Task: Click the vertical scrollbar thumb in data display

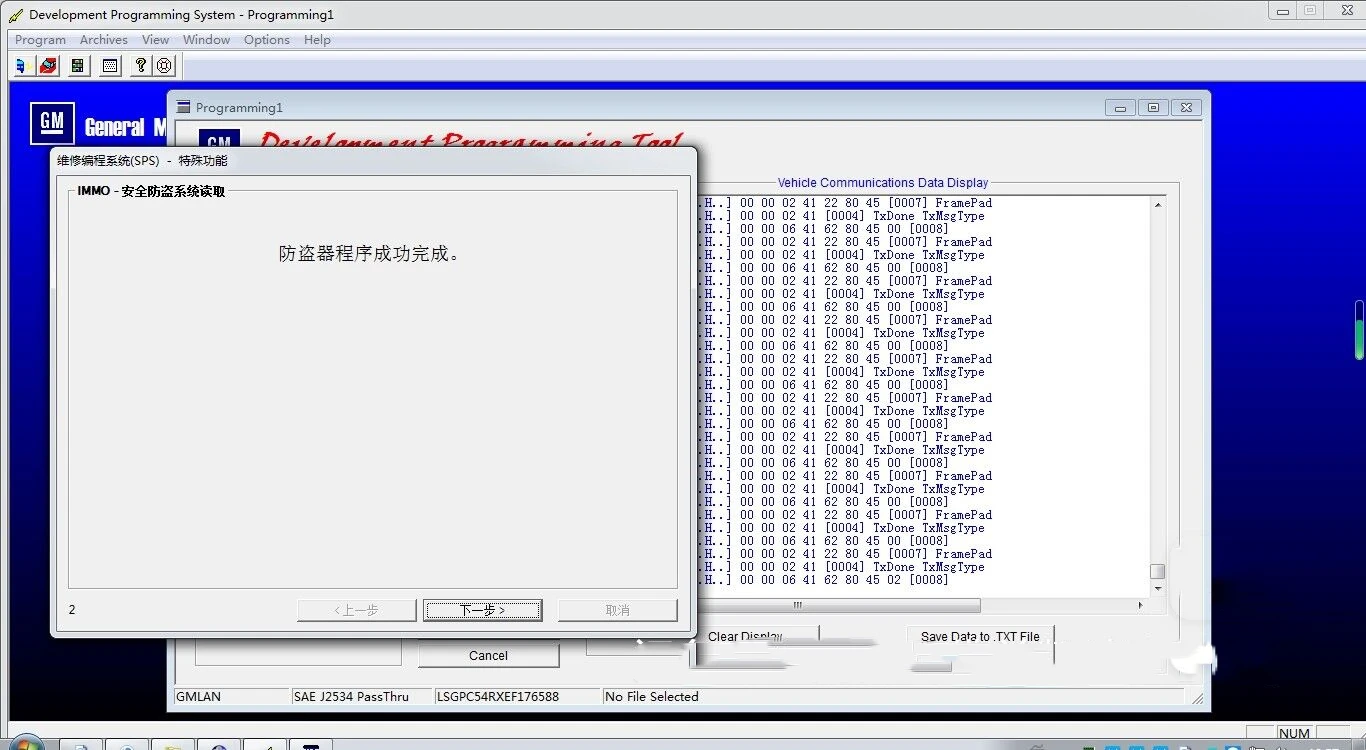Action: point(1158,571)
